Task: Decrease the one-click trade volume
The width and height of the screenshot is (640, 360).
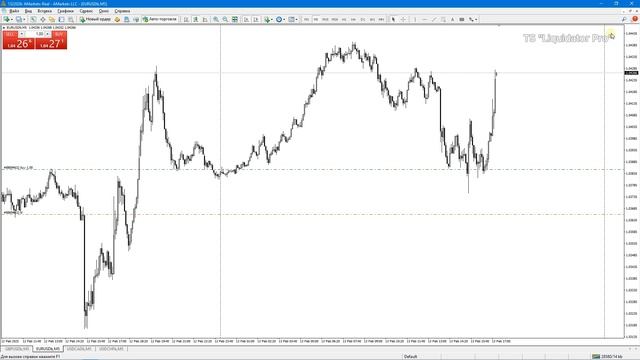Action: 22,34
